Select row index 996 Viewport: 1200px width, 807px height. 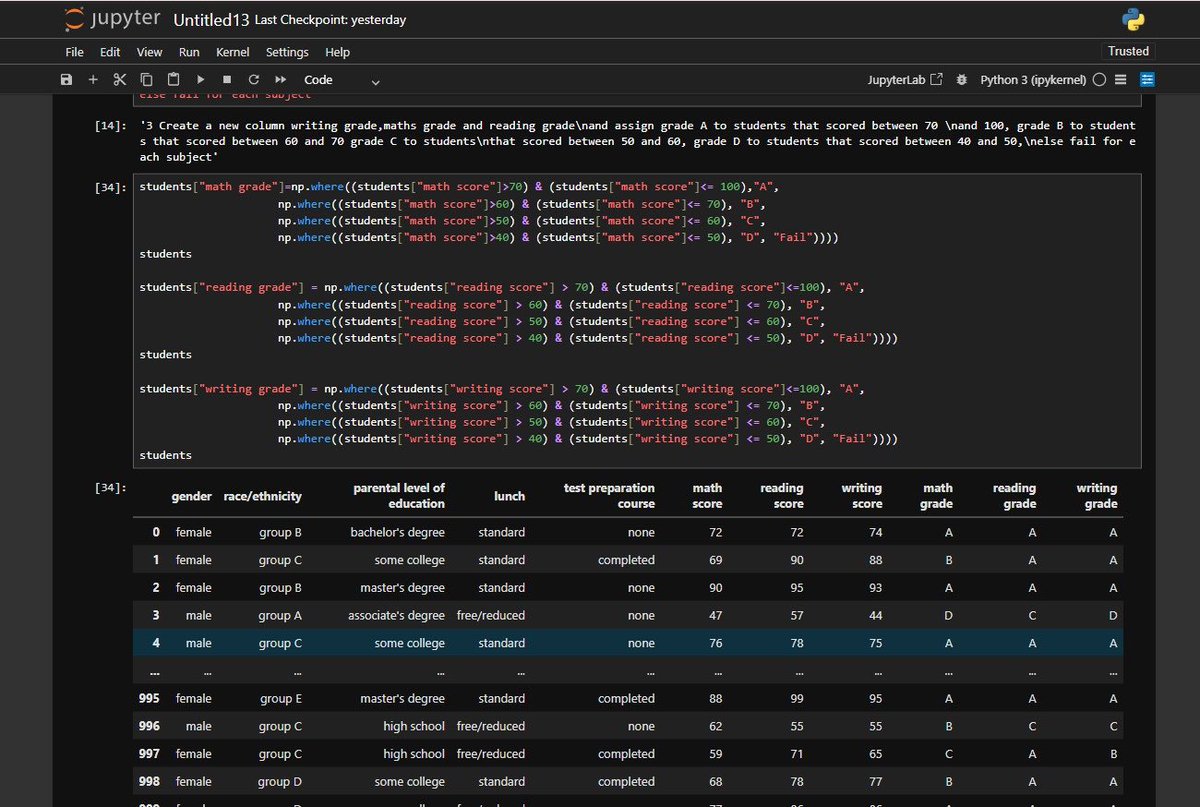149,727
